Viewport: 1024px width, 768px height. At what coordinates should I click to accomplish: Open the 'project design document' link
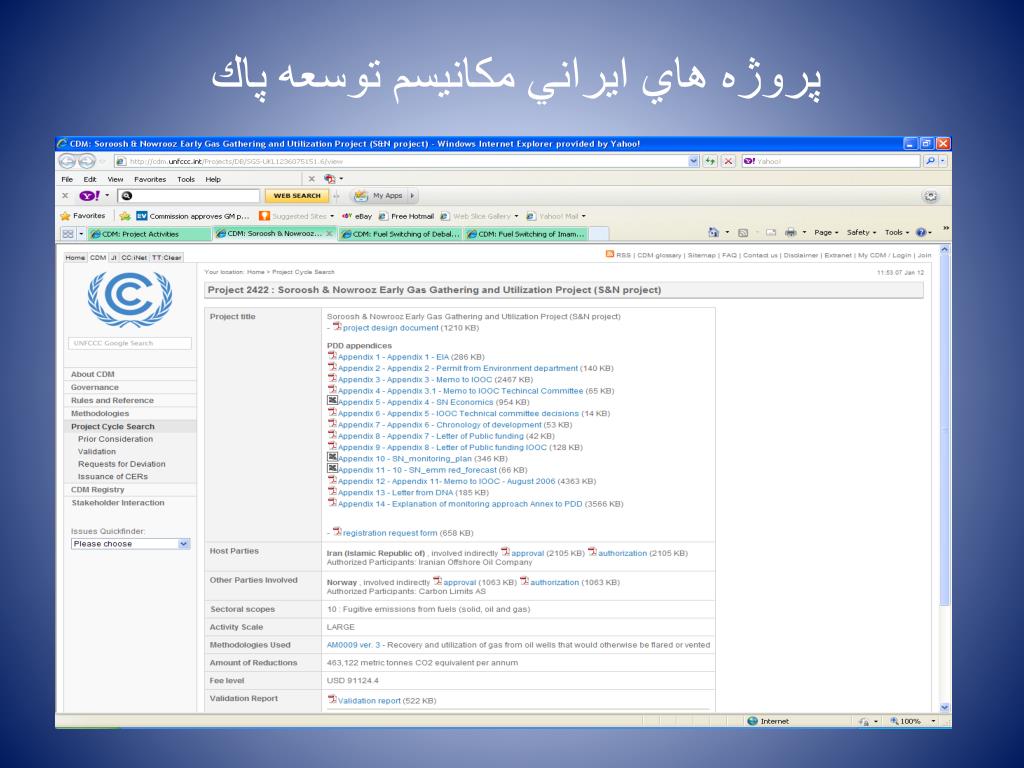coord(391,328)
